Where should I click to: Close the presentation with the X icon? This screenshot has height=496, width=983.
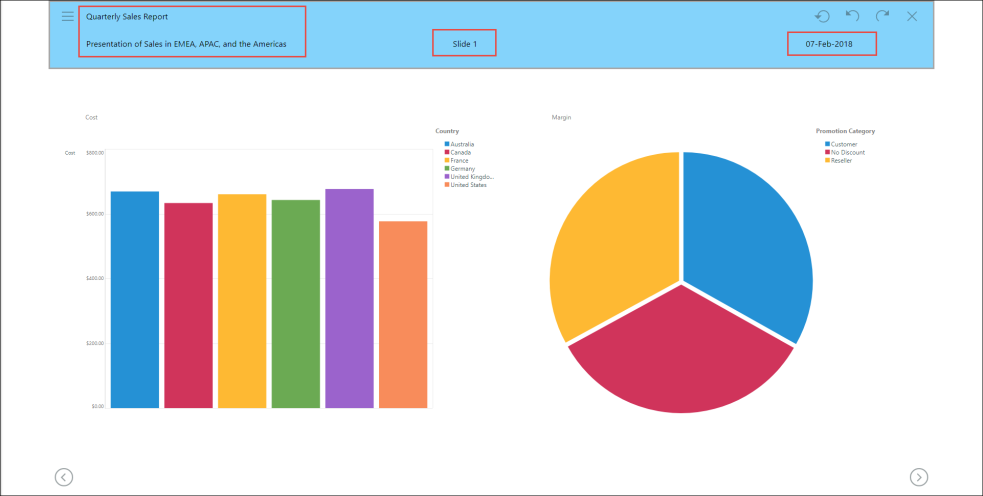pyautogui.click(x=912, y=17)
